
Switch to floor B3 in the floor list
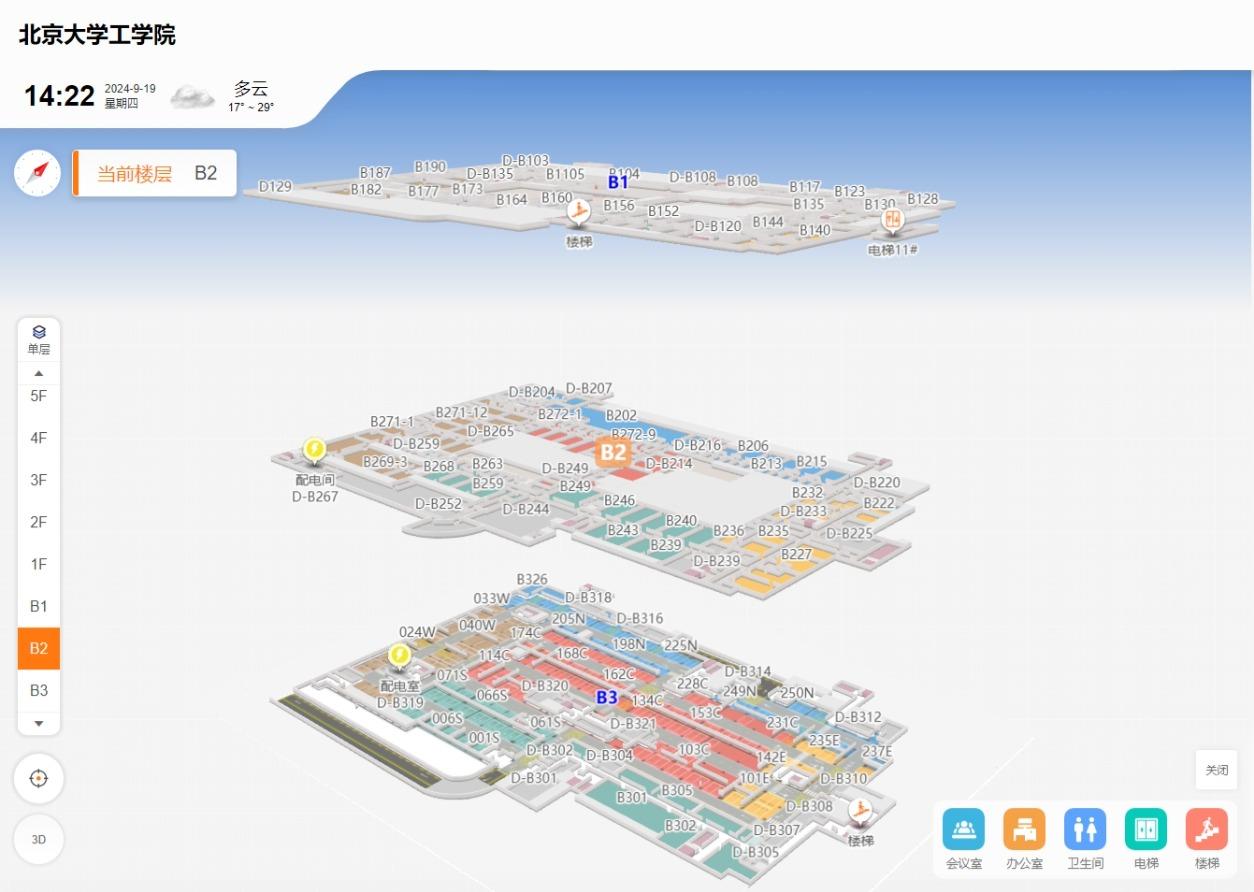pyautogui.click(x=39, y=690)
